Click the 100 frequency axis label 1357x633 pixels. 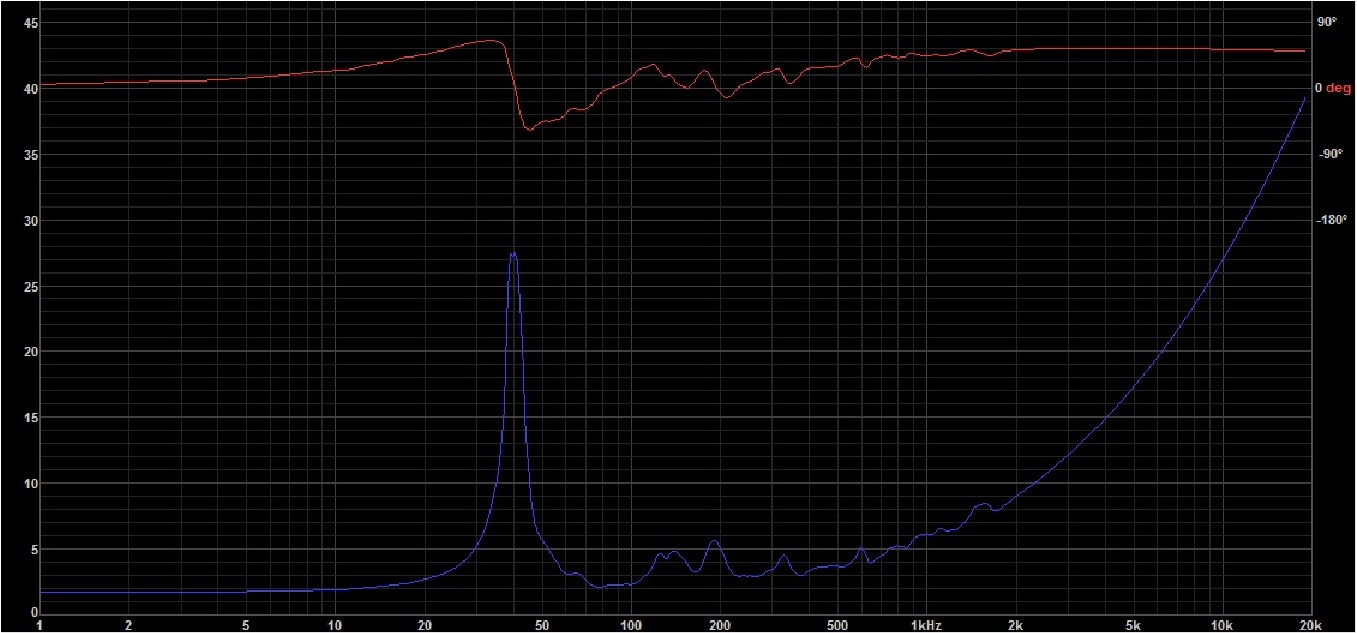click(631, 625)
